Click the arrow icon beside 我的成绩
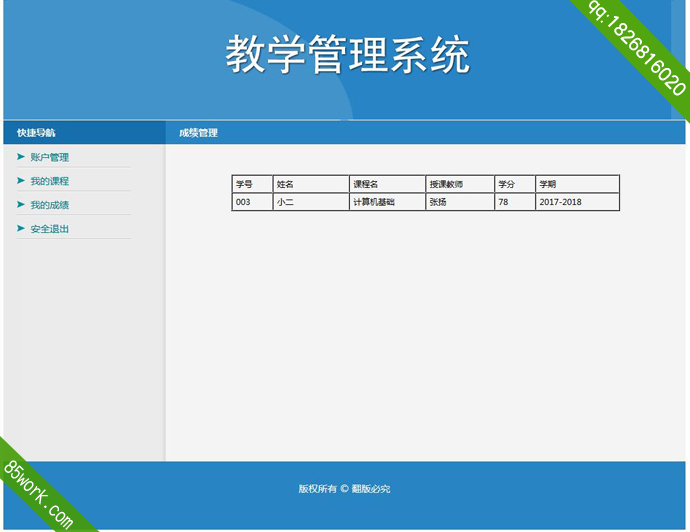The width and height of the screenshot is (690, 532). [x=20, y=205]
